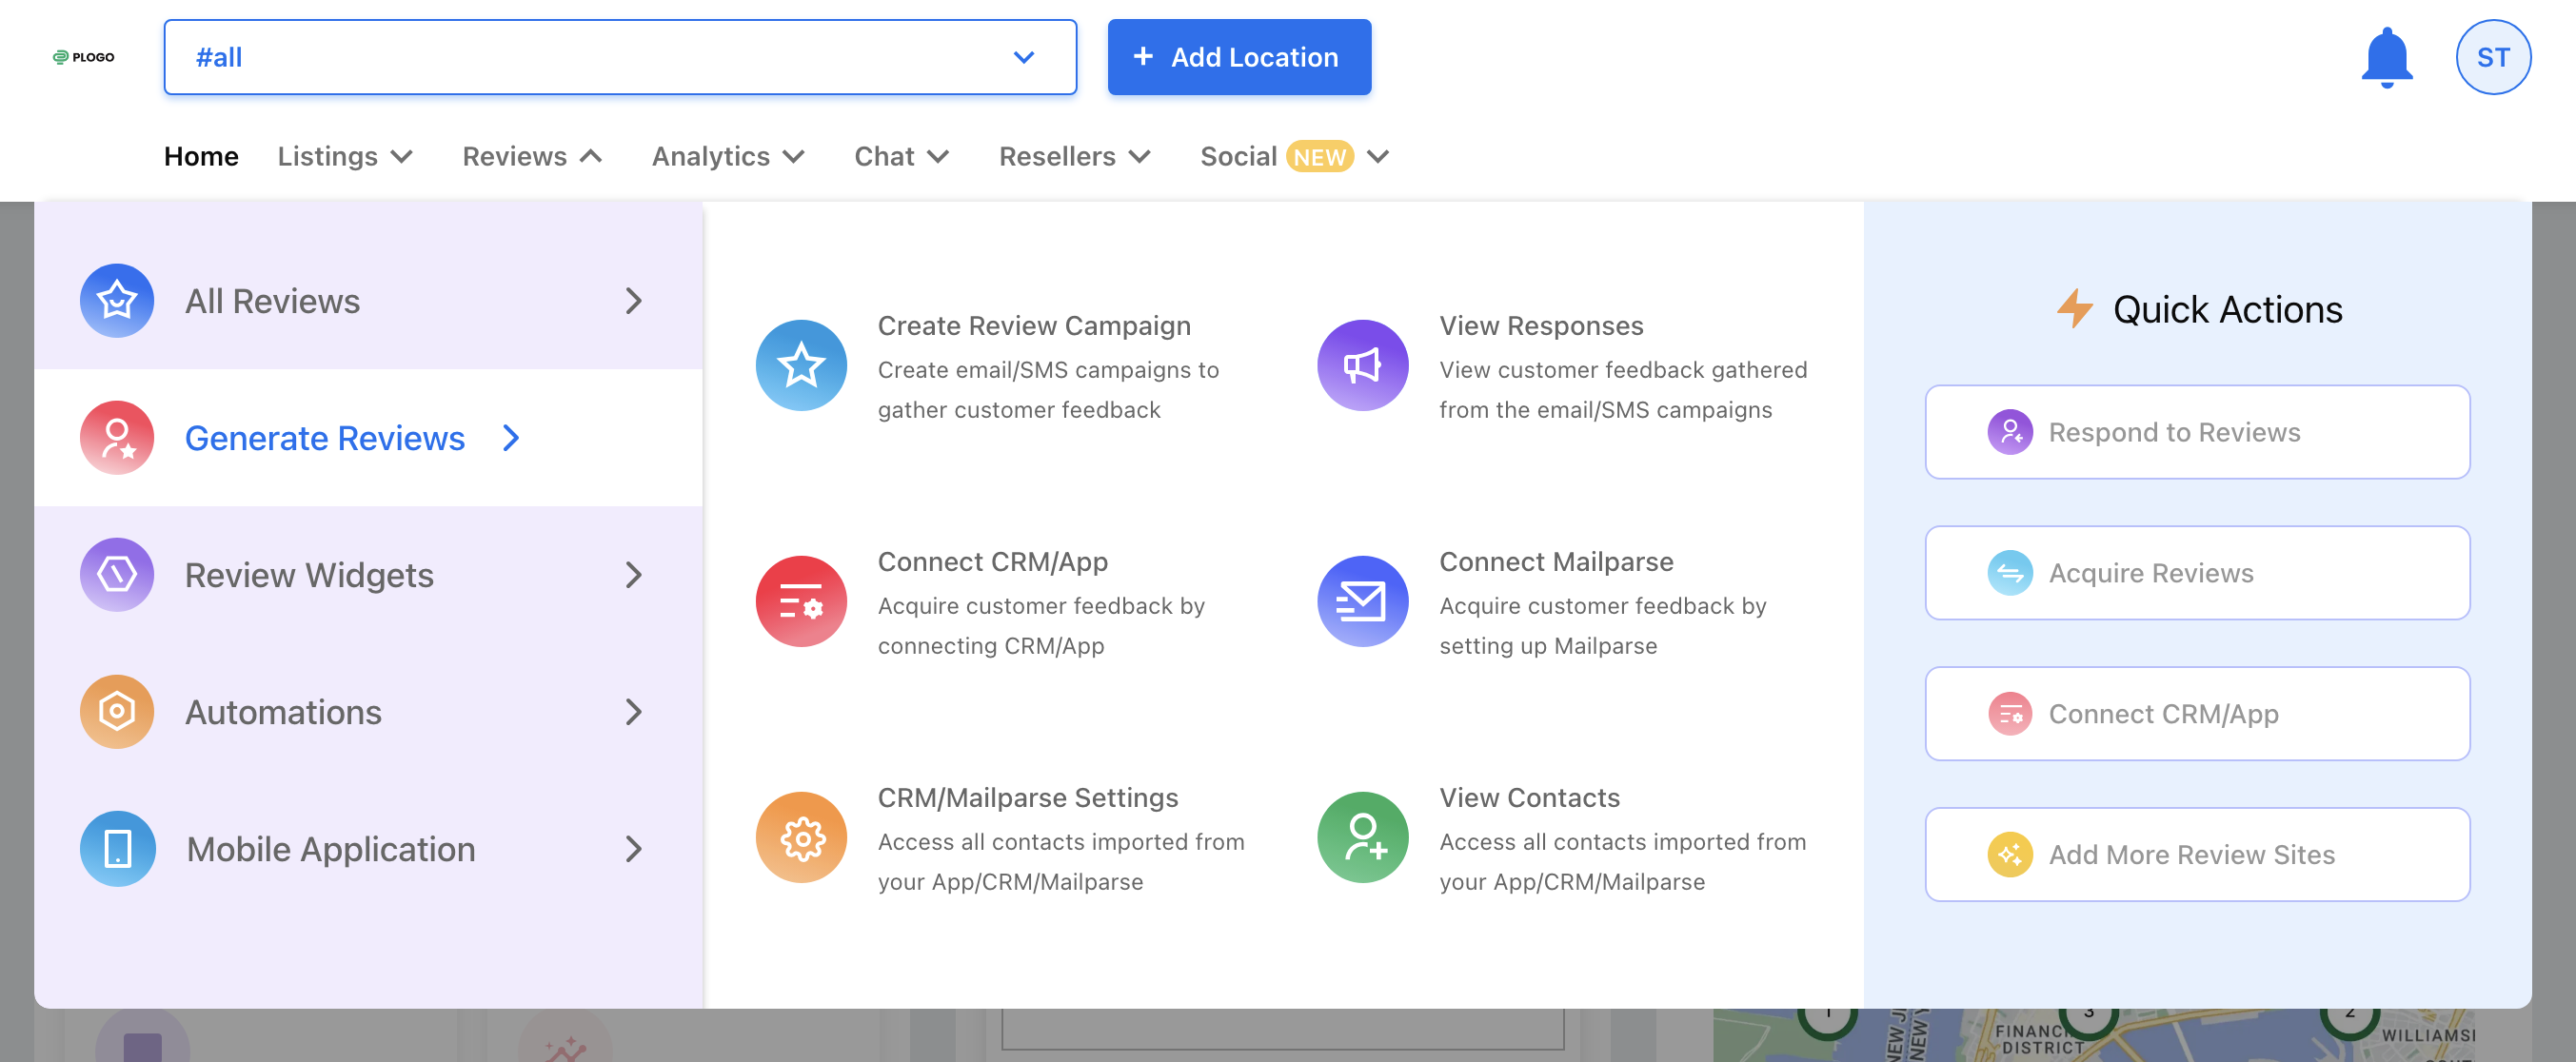This screenshot has height=1062, width=2576.
Task: Collapse the Reviews menu
Action: [532, 157]
